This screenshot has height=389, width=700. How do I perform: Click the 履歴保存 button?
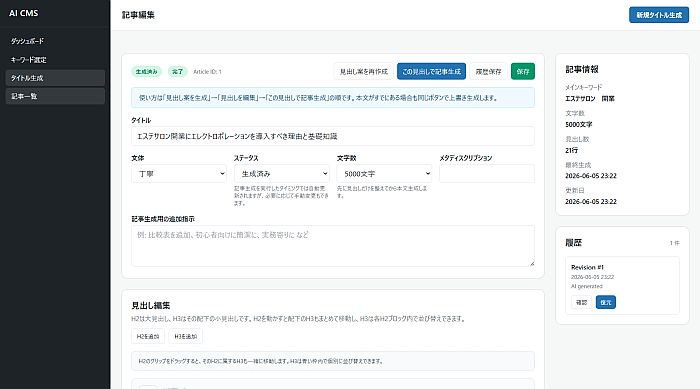pyautogui.click(x=488, y=71)
